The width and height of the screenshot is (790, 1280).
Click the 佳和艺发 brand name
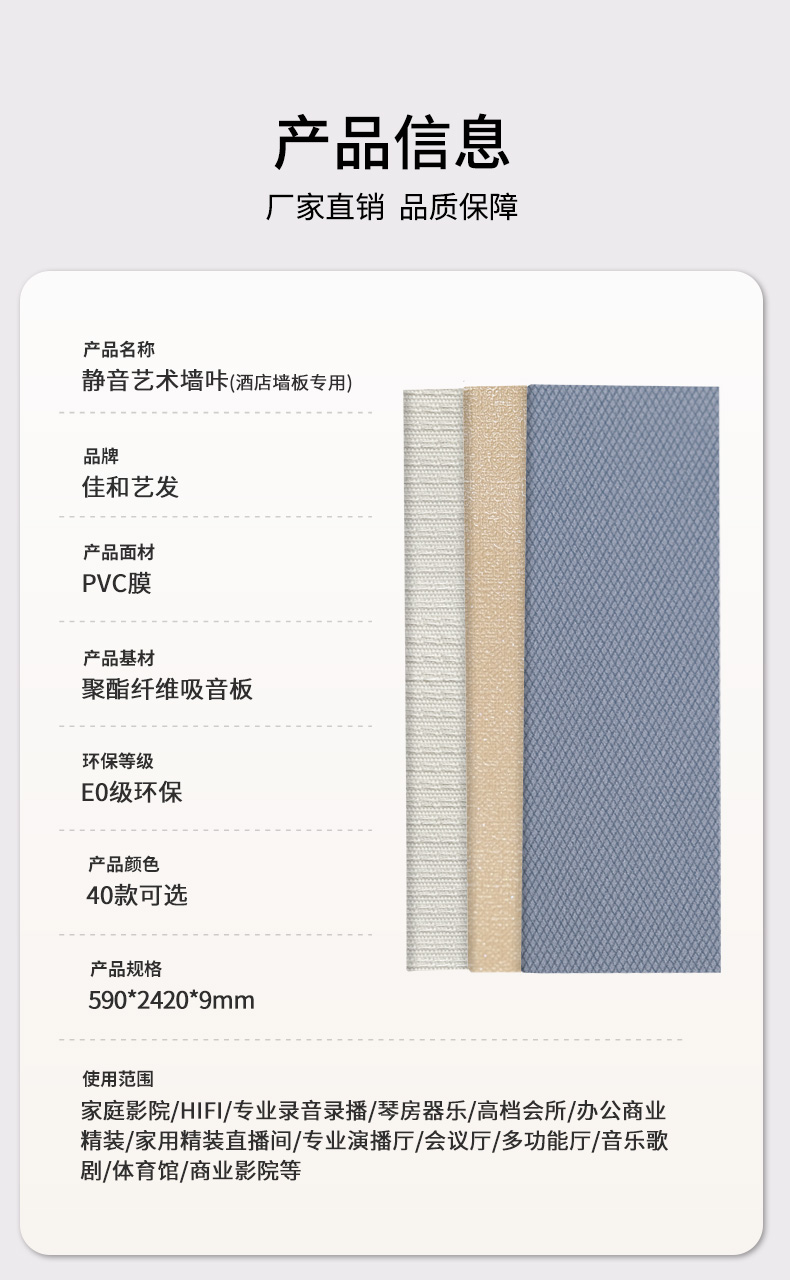(x=130, y=487)
